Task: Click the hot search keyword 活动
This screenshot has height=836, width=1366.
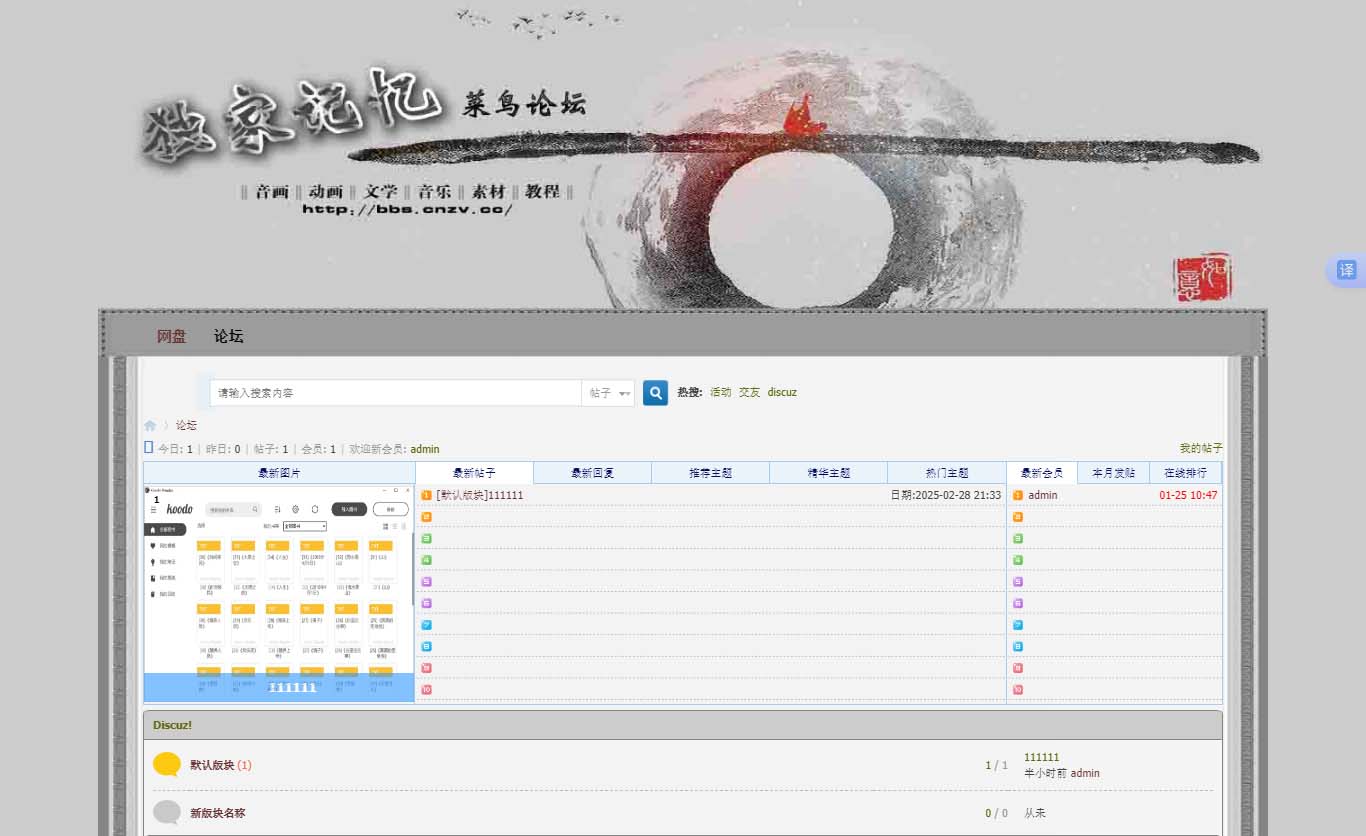Action: (x=720, y=392)
